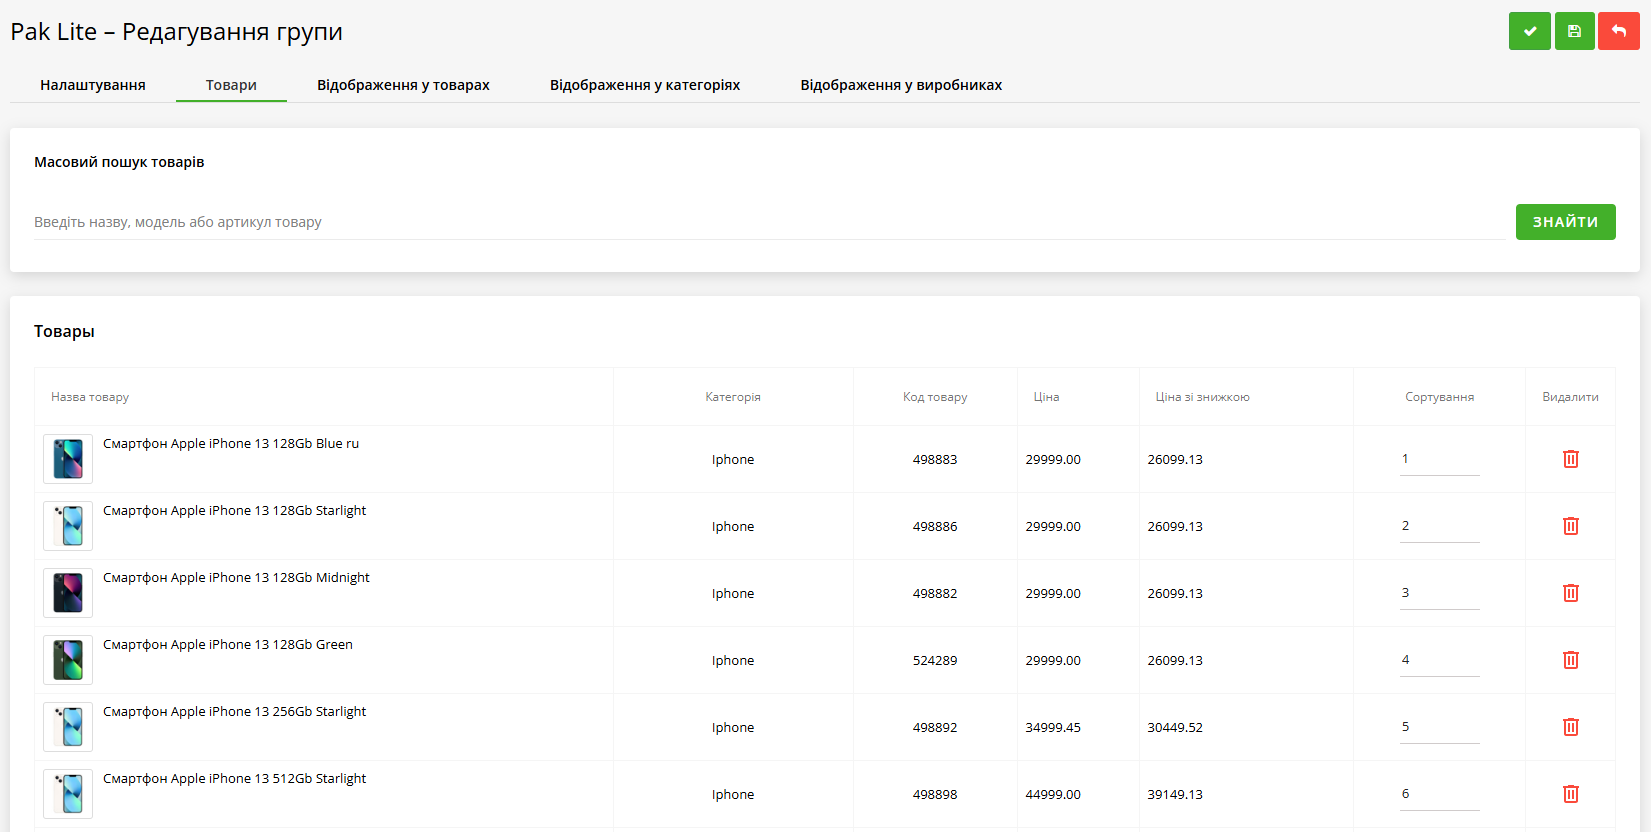Delete iPhone 13 256Gb Starlight from group

point(1570,727)
